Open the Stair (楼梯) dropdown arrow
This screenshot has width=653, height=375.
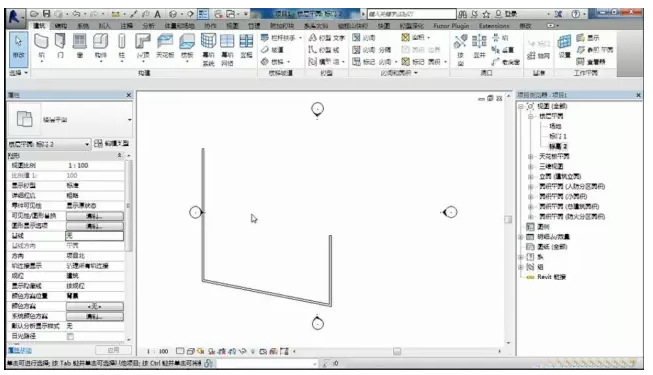[x=289, y=62]
